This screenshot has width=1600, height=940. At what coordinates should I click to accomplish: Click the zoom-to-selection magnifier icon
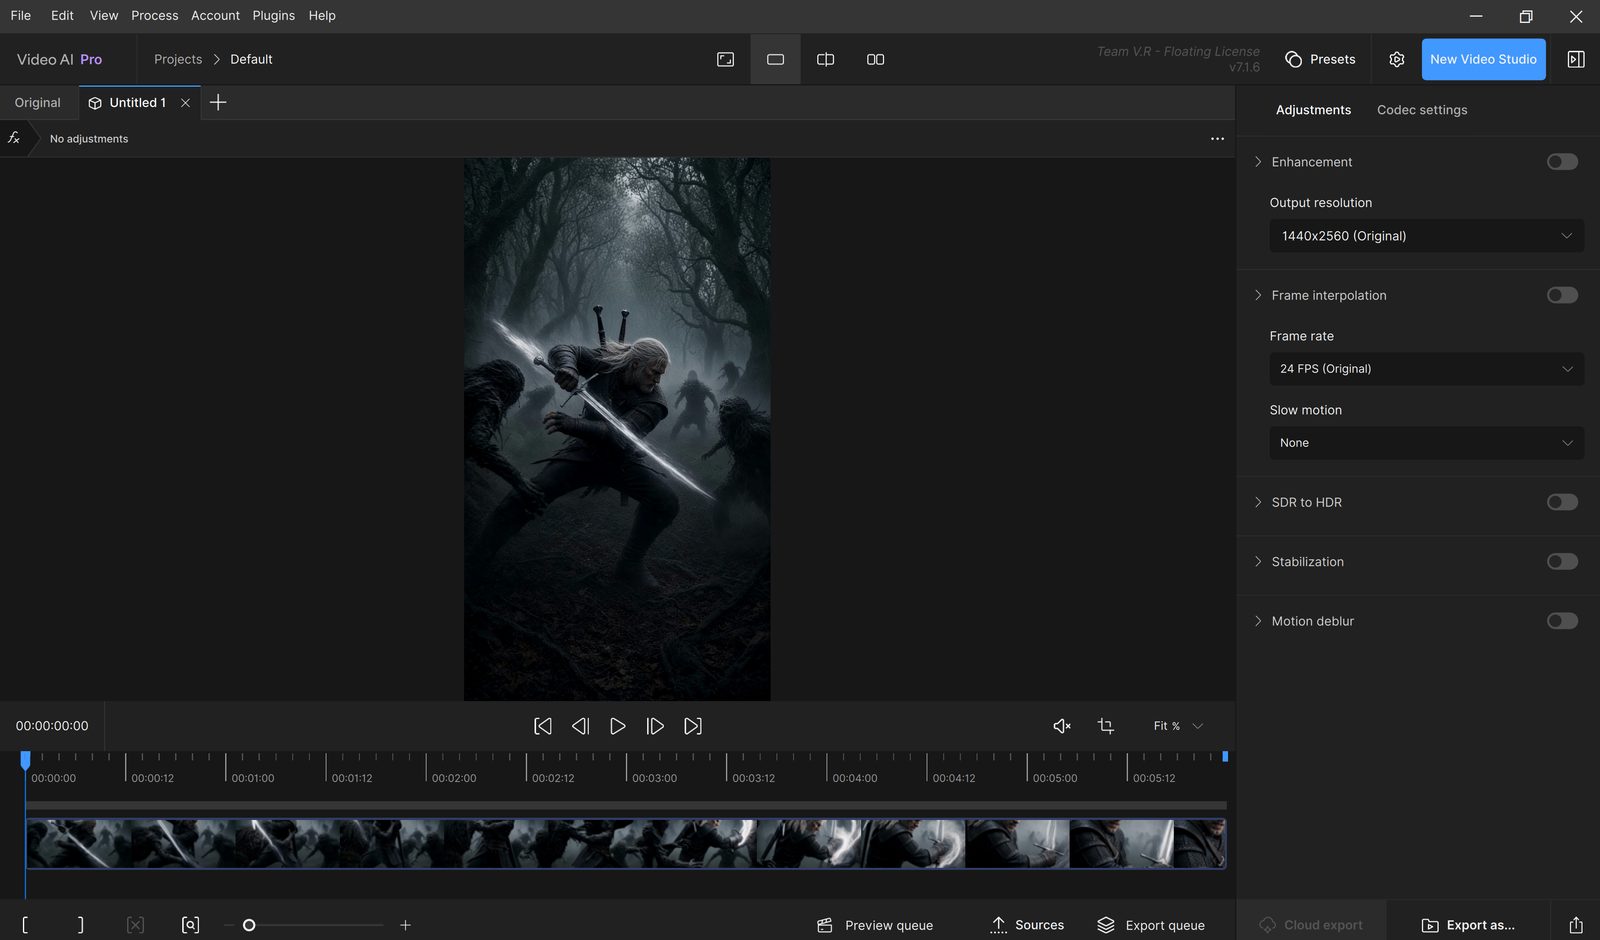point(190,925)
